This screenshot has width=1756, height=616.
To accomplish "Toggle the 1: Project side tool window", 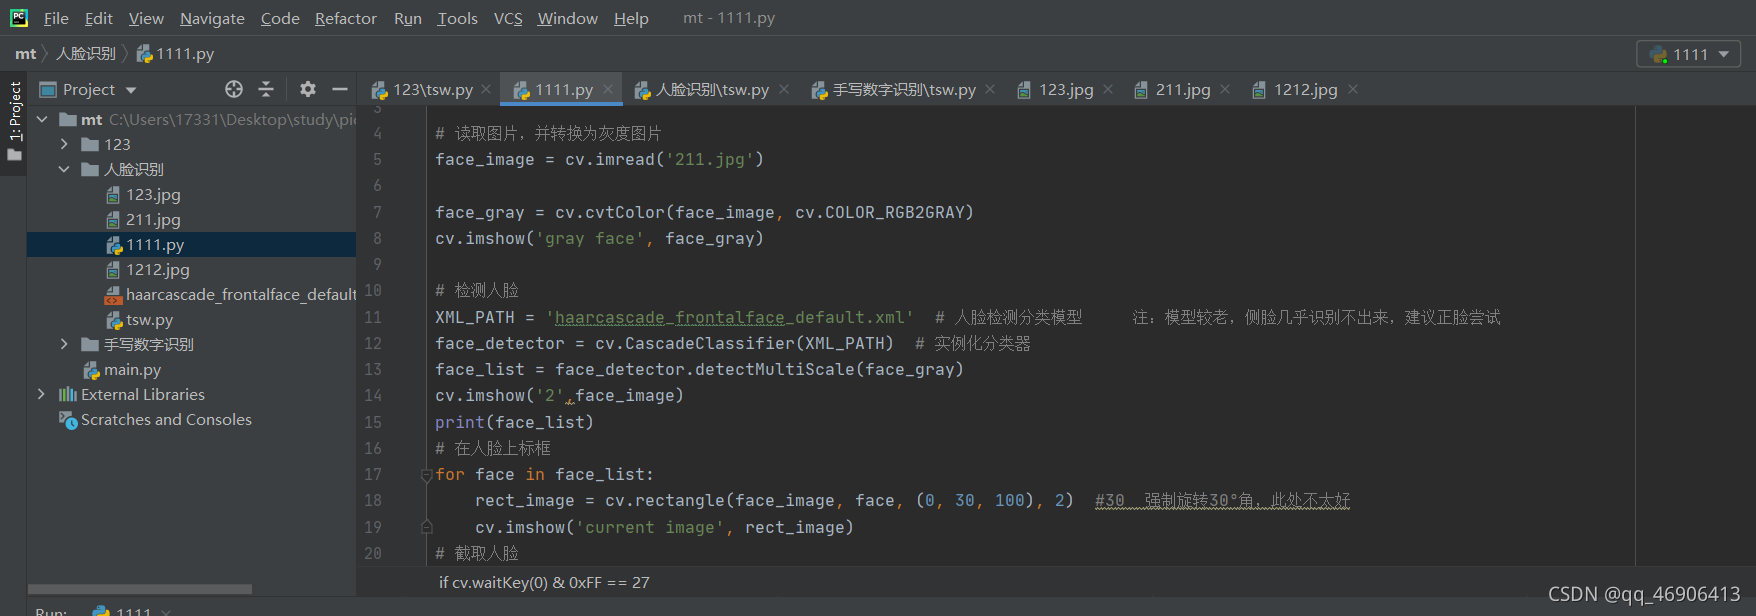I will pyautogui.click(x=14, y=122).
